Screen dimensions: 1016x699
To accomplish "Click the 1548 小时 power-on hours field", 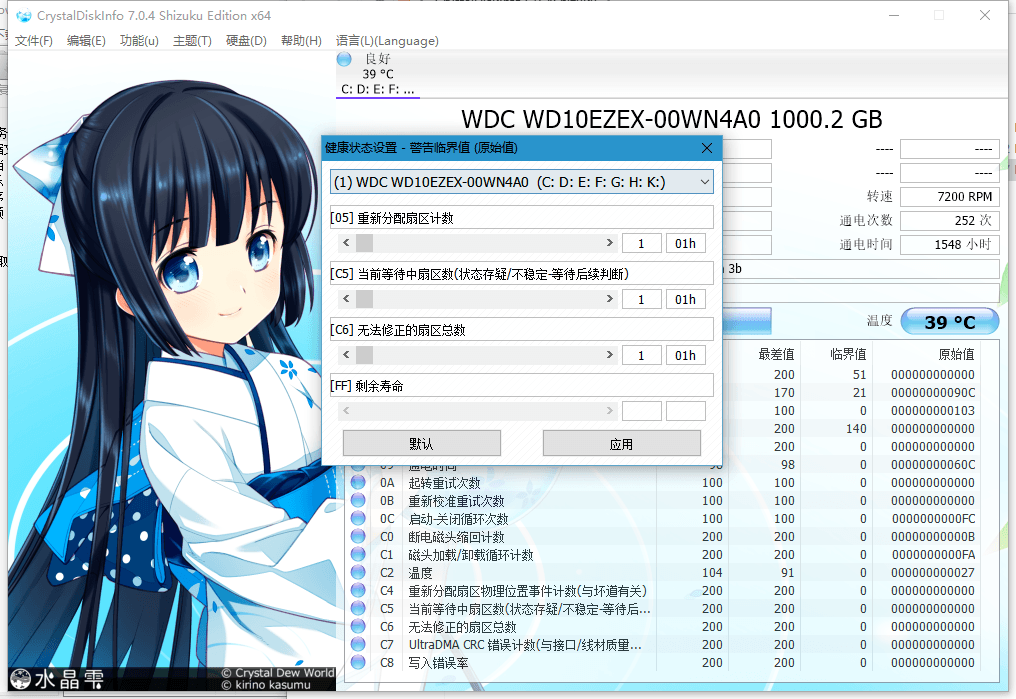I will [950, 244].
